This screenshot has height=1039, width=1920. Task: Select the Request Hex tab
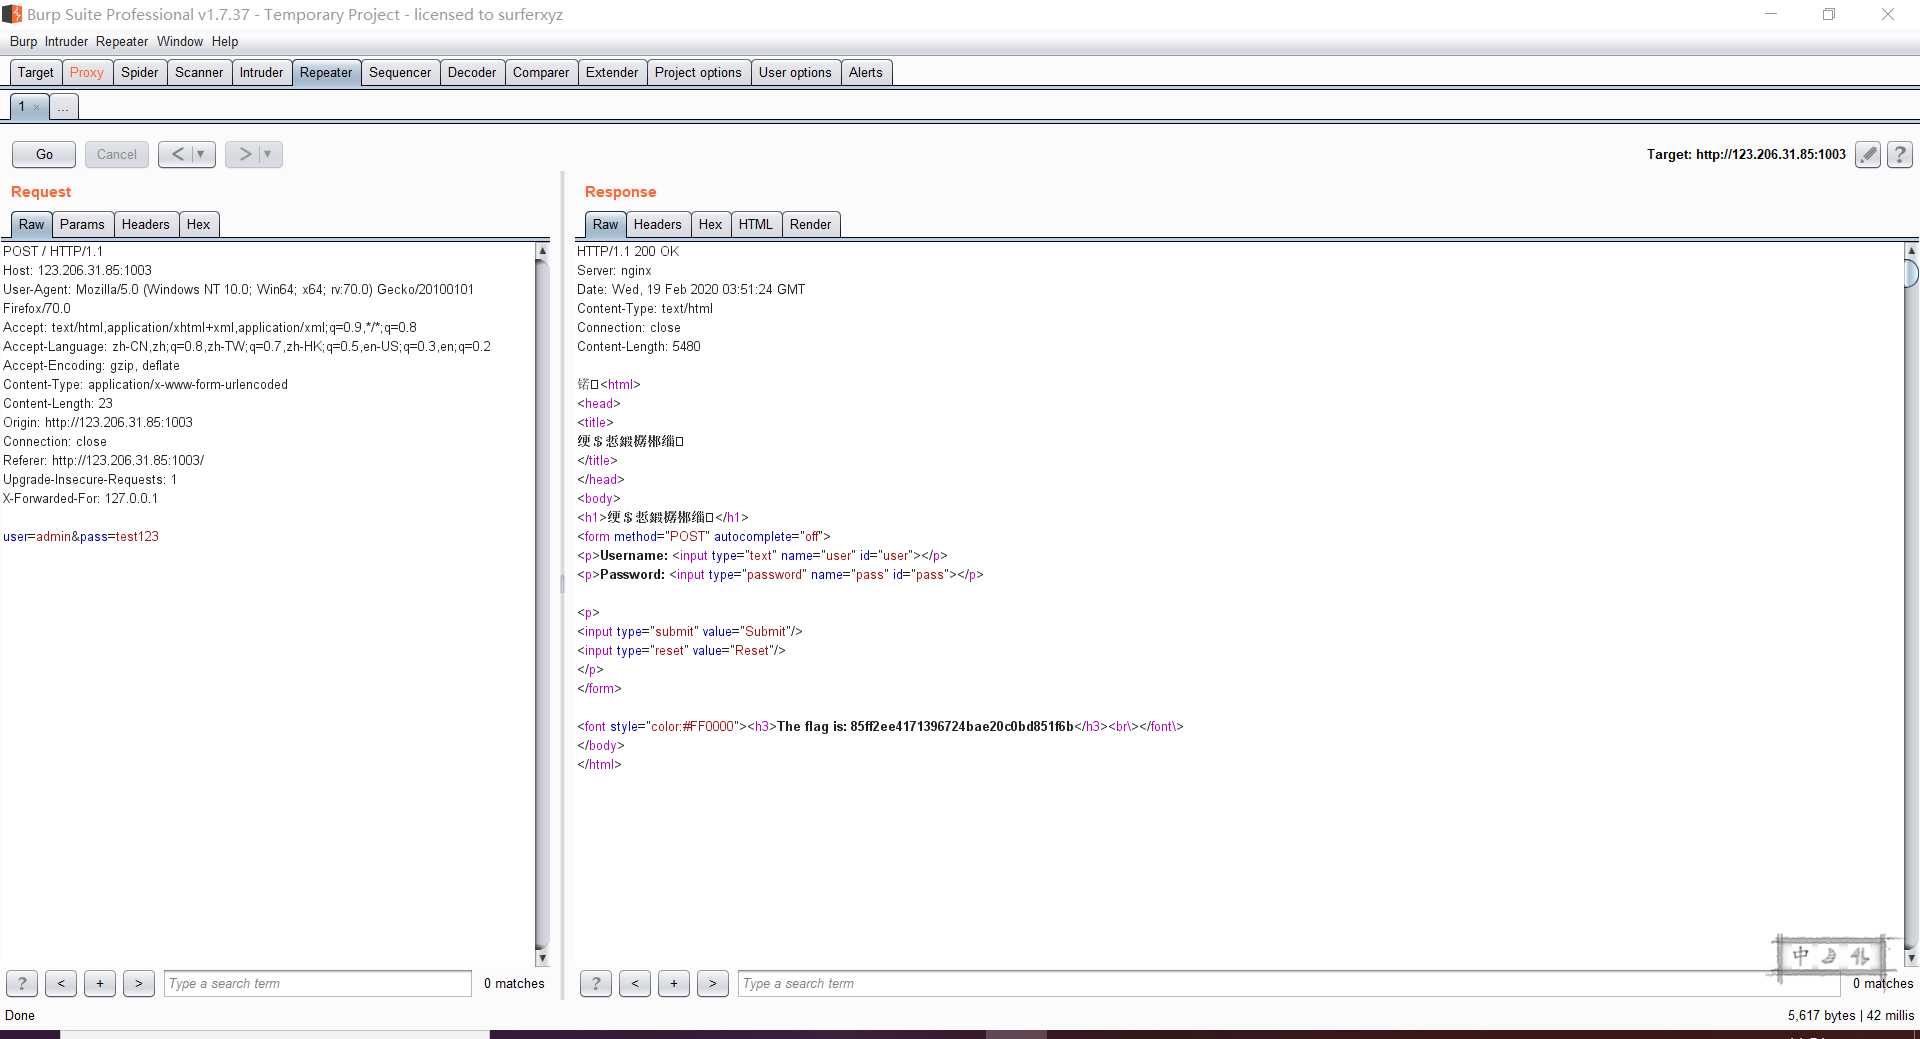pos(199,224)
